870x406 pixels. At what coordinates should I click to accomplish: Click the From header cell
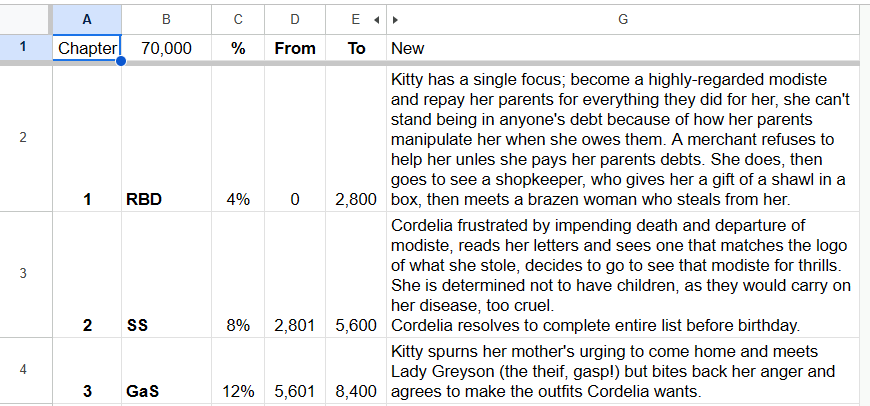tap(295, 48)
